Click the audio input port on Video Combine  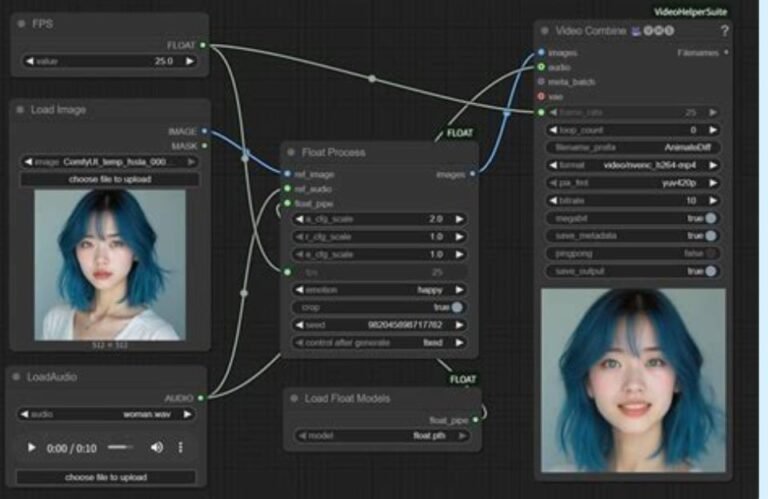[x=541, y=67]
